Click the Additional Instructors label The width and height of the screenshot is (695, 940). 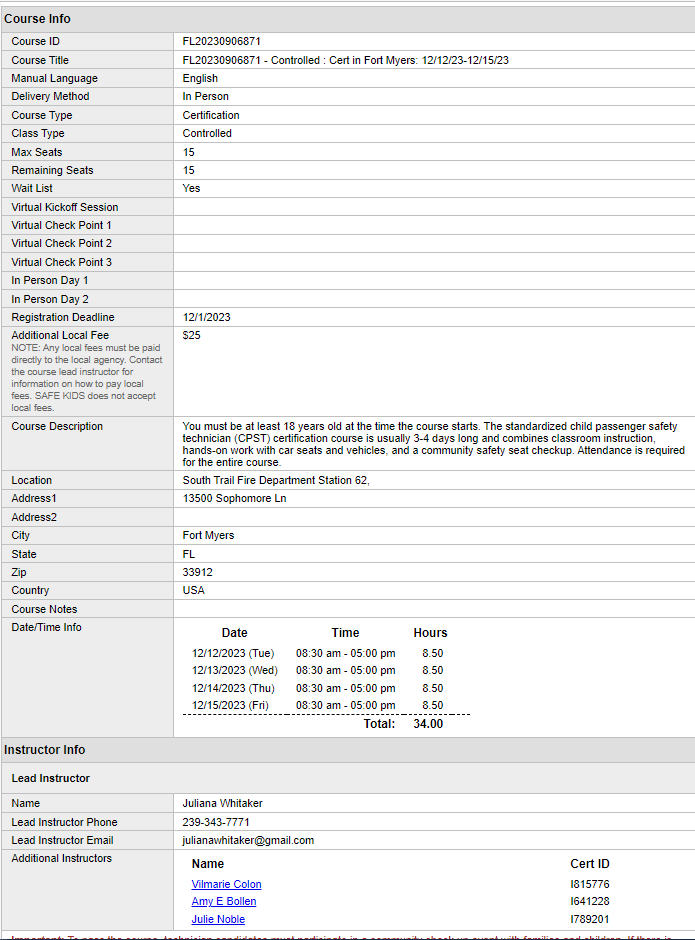[61, 858]
